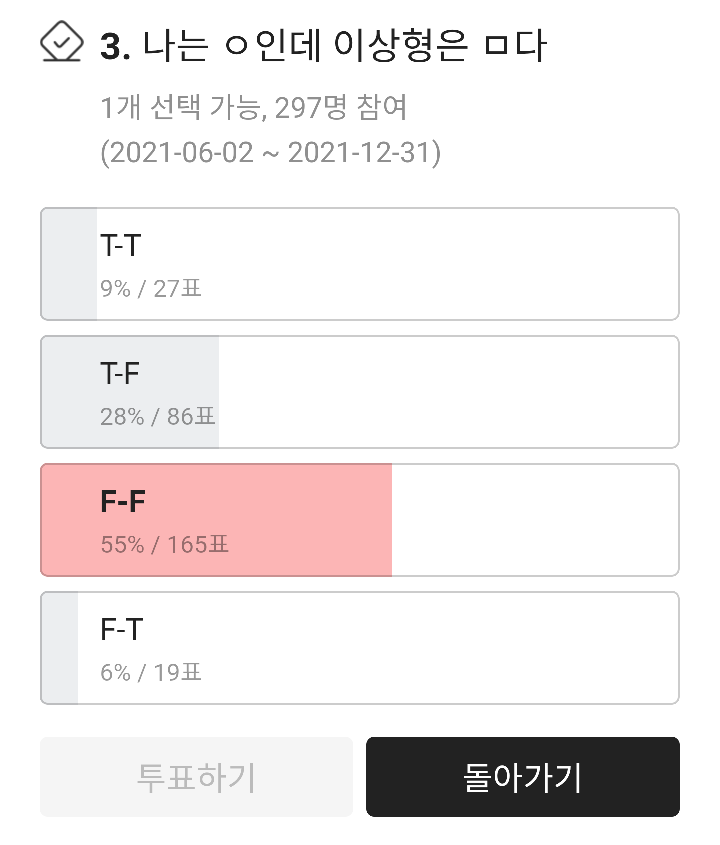Image resolution: width=720 pixels, height=845 pixels.
Task: Click the 297명 참여 participant count text
Action: [339, 107]
